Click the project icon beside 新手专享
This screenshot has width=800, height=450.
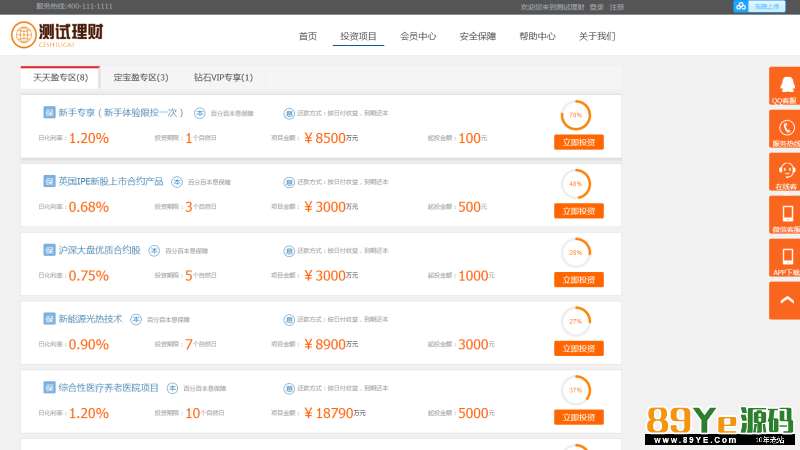tap(49, 112)
